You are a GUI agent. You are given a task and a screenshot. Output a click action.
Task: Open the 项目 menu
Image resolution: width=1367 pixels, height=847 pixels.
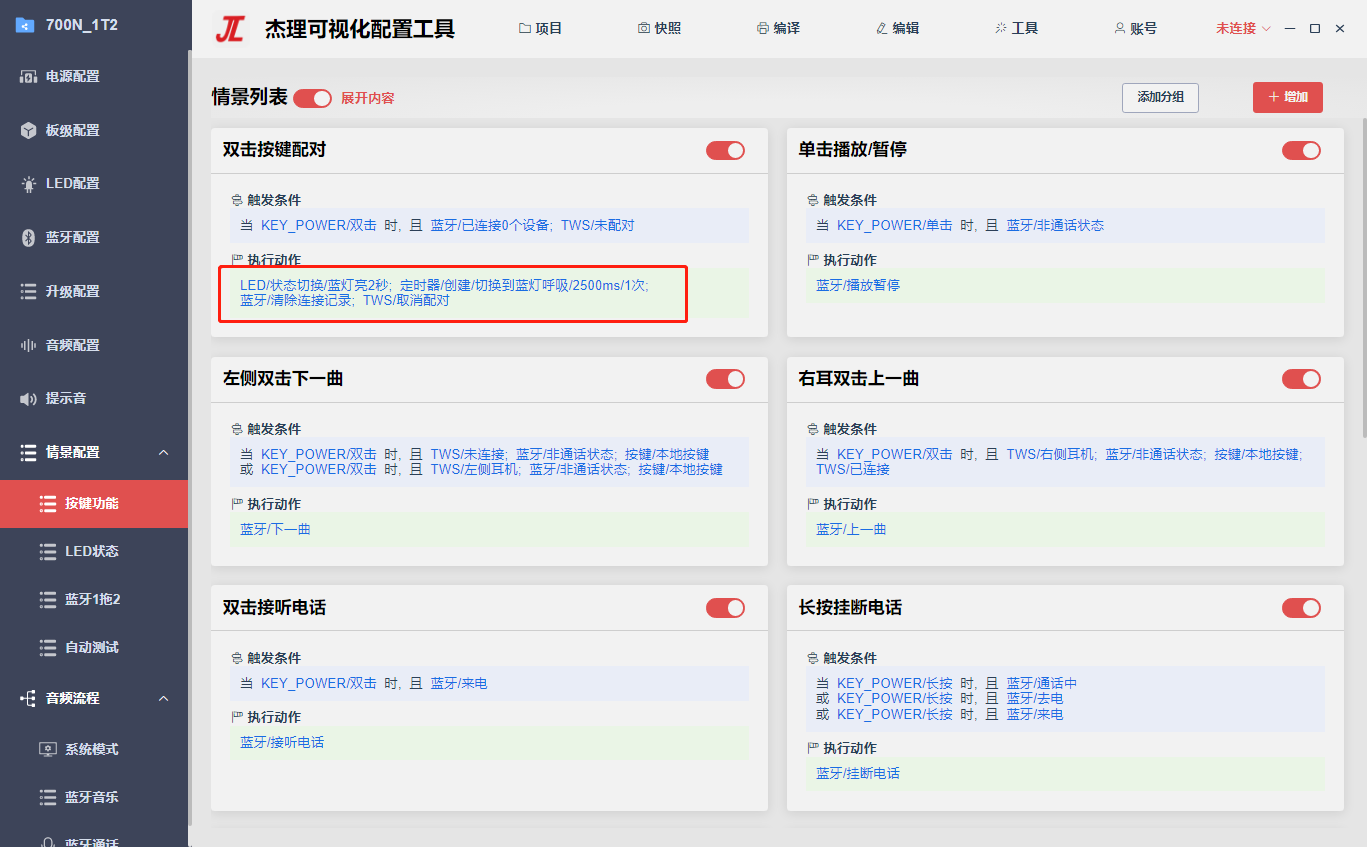point(540,28)
